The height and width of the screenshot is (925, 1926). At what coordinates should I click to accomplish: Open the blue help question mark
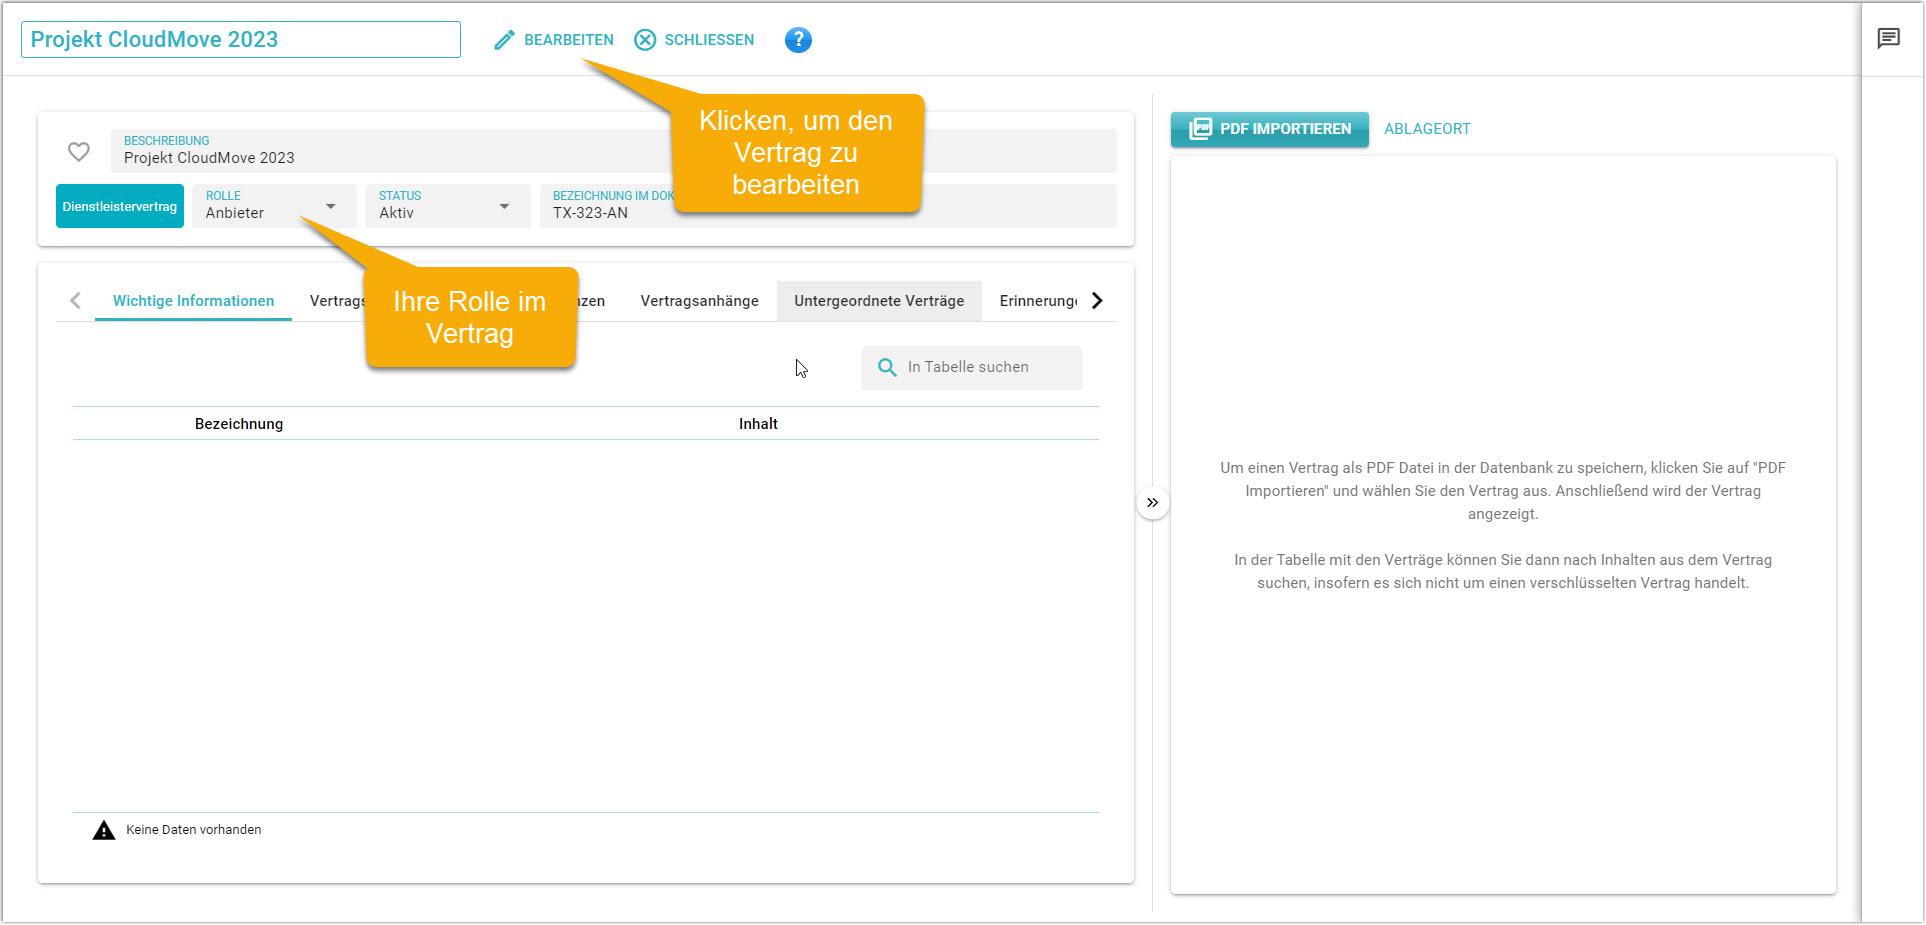(x=798, y=40)
